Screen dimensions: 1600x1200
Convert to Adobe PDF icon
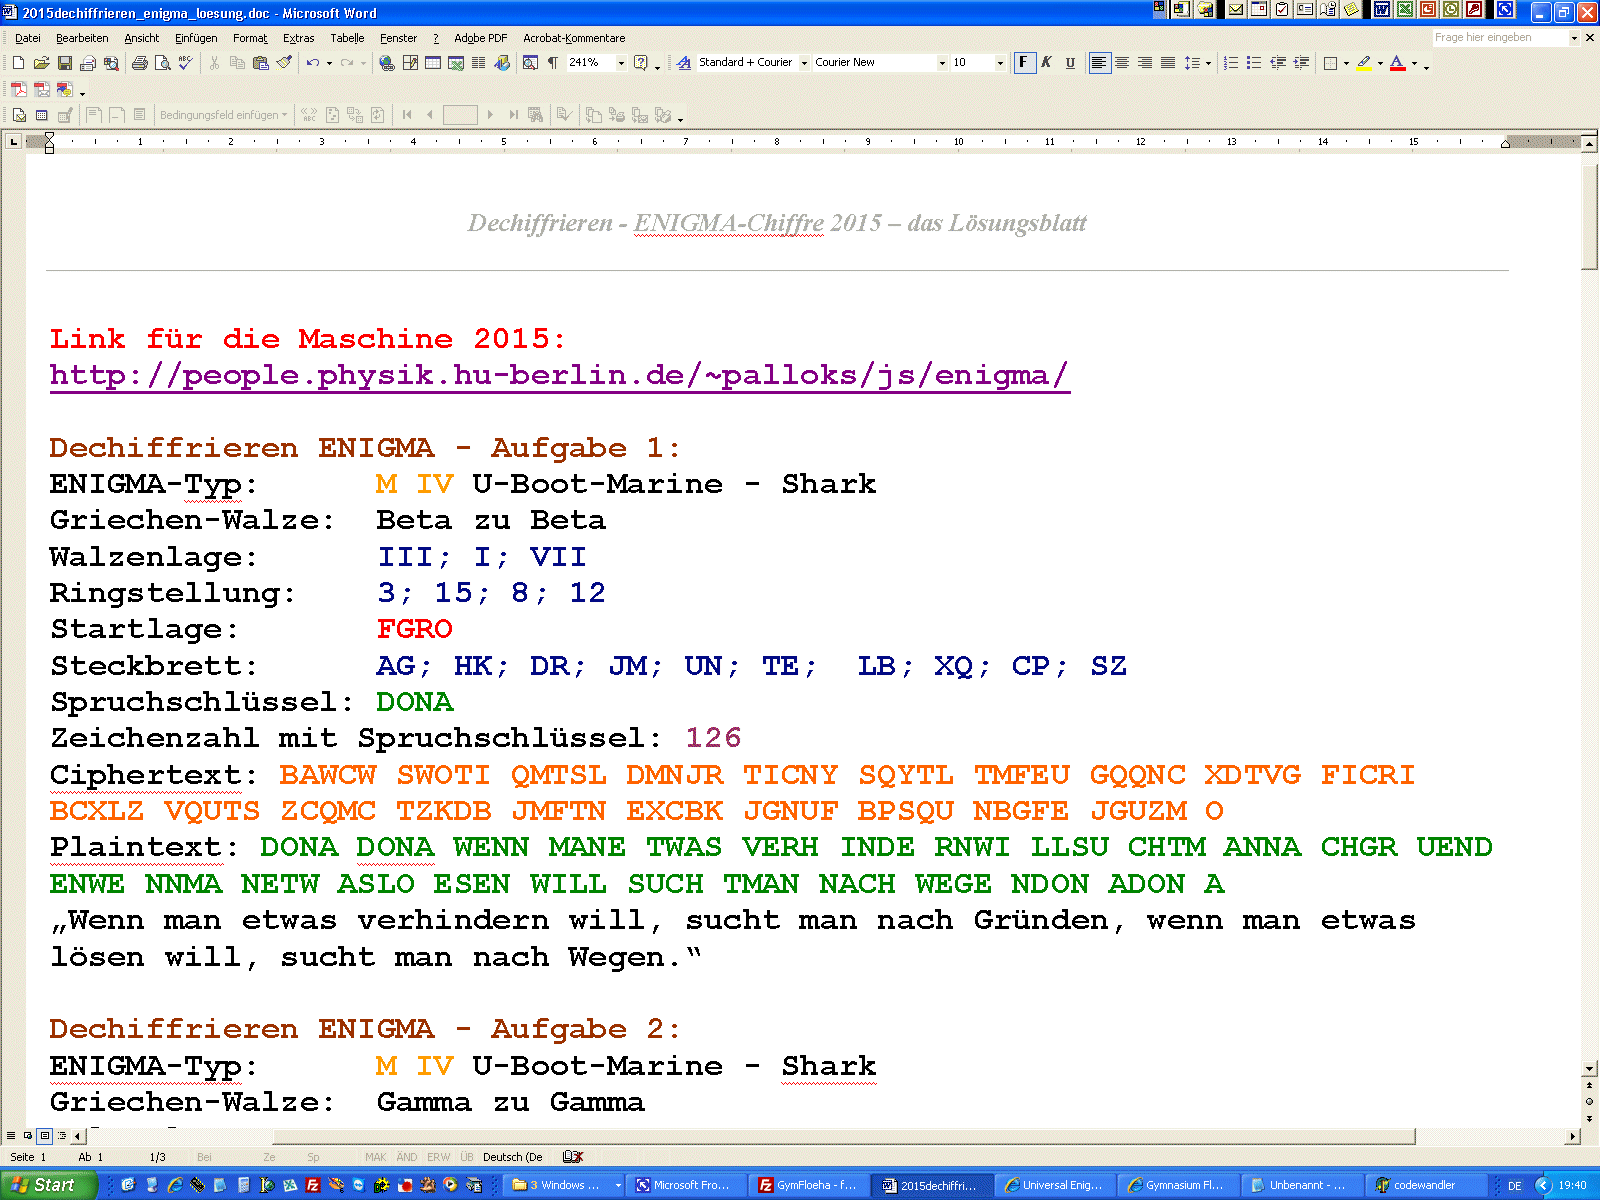tap(19, 90)
